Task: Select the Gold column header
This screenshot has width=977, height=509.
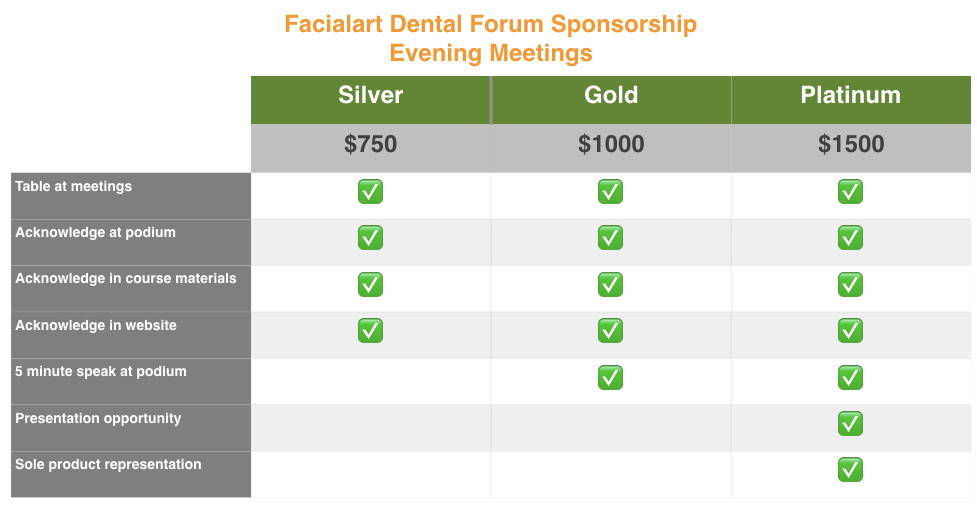Action: (610, 96)
